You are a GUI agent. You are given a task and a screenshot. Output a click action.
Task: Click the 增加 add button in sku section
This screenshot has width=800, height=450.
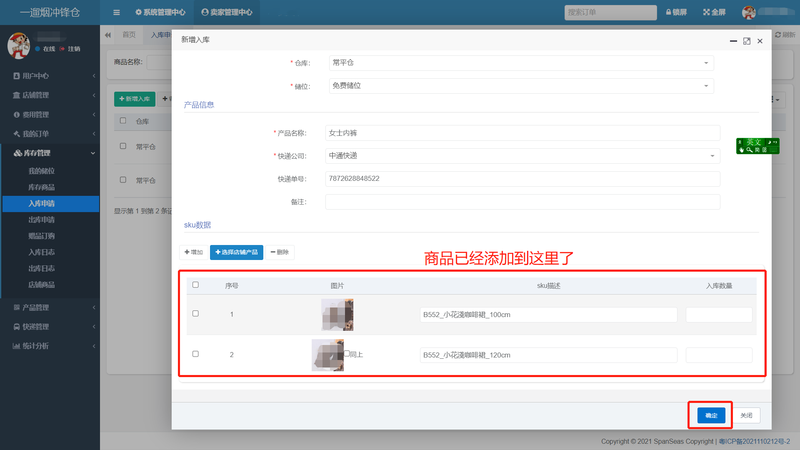coord(193,252)
